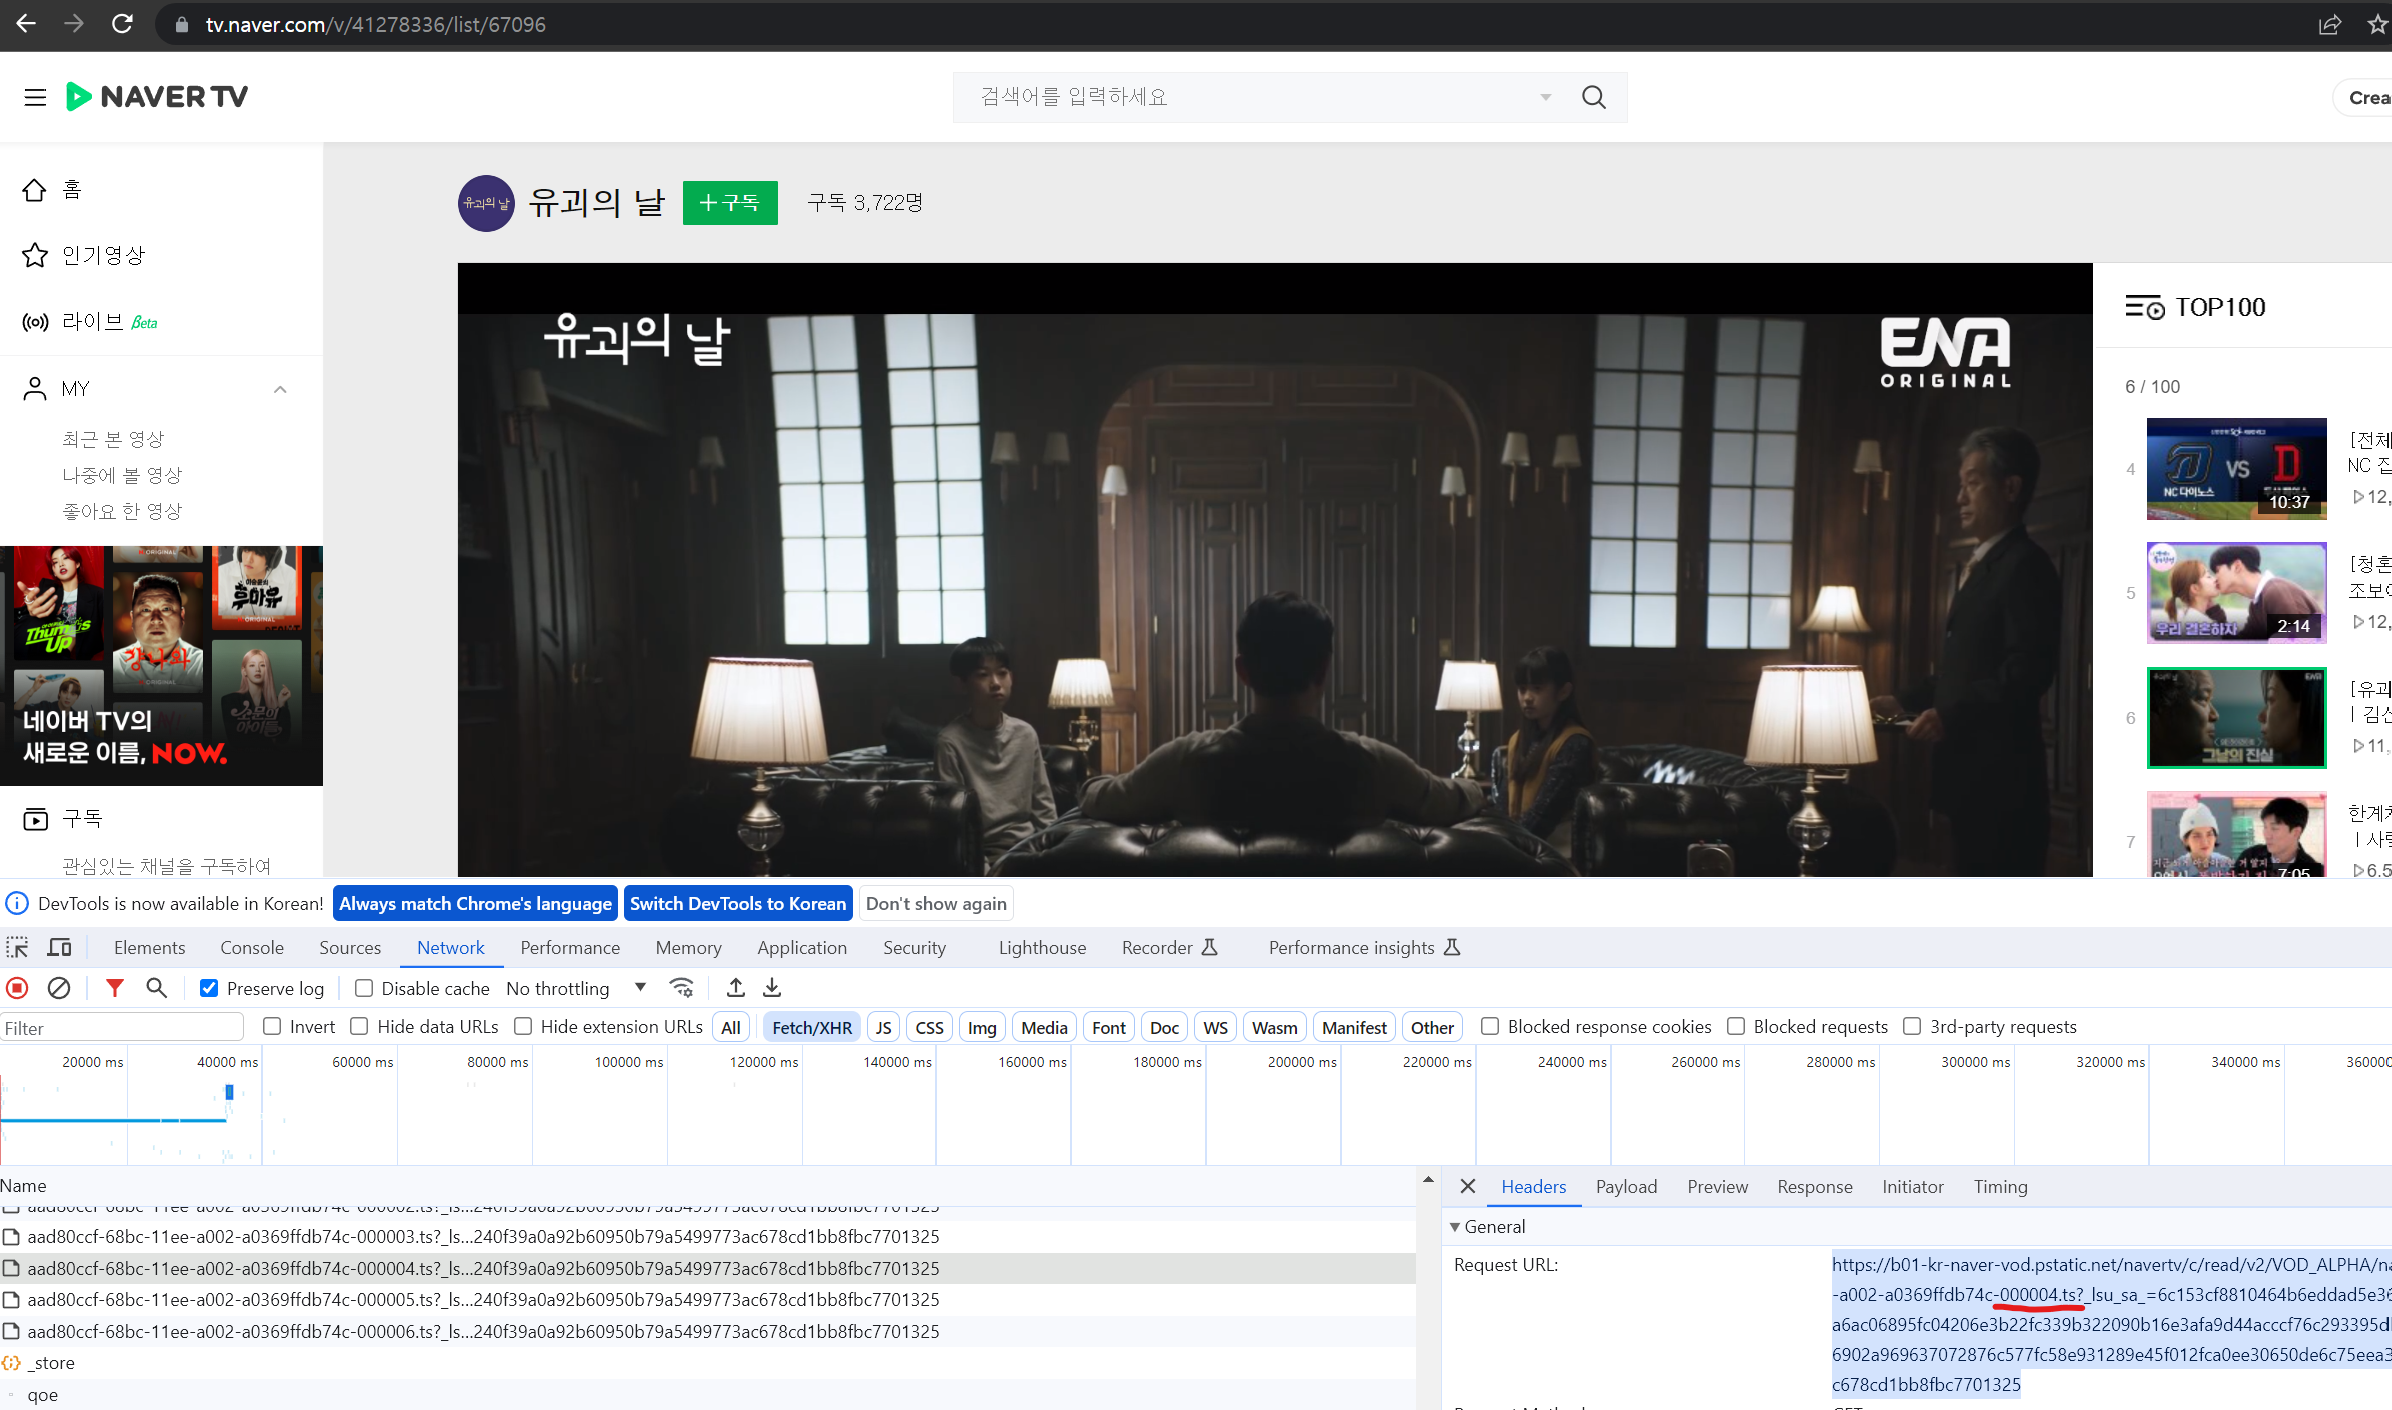Click the inspect element picker icon
The width and height of the screenshot is (2392, 1410).
pyautogui.click(x=17, y=947)
